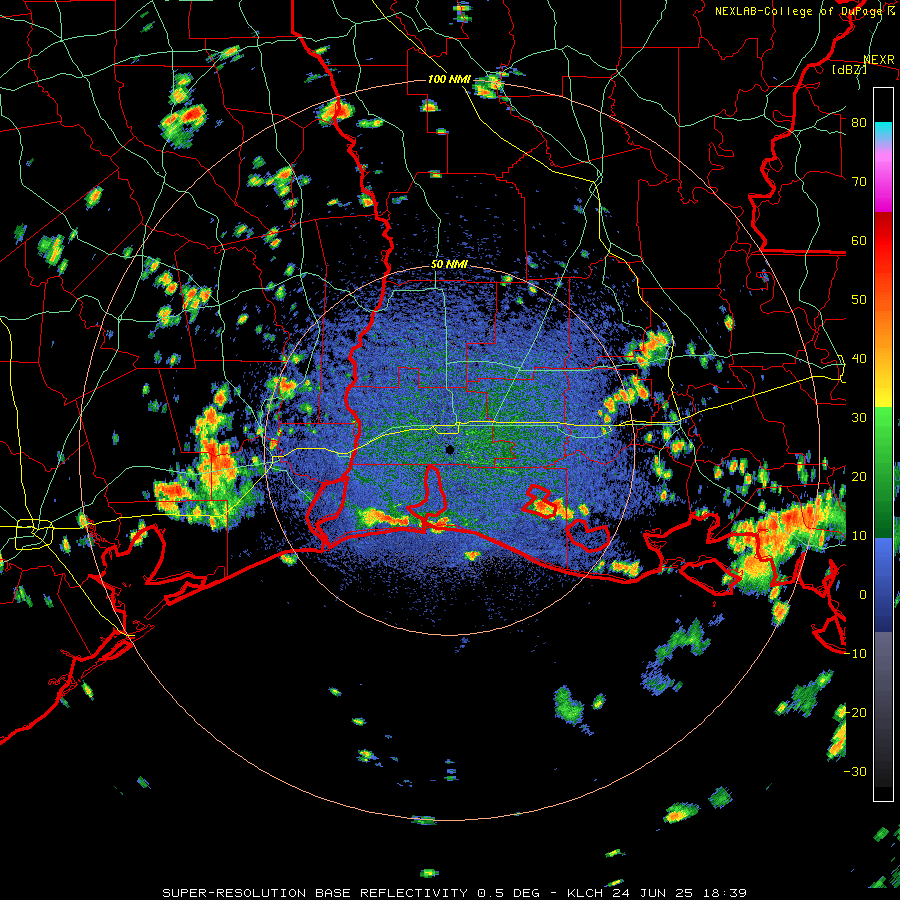Click the [dBZ] unit label

[849, 69]
